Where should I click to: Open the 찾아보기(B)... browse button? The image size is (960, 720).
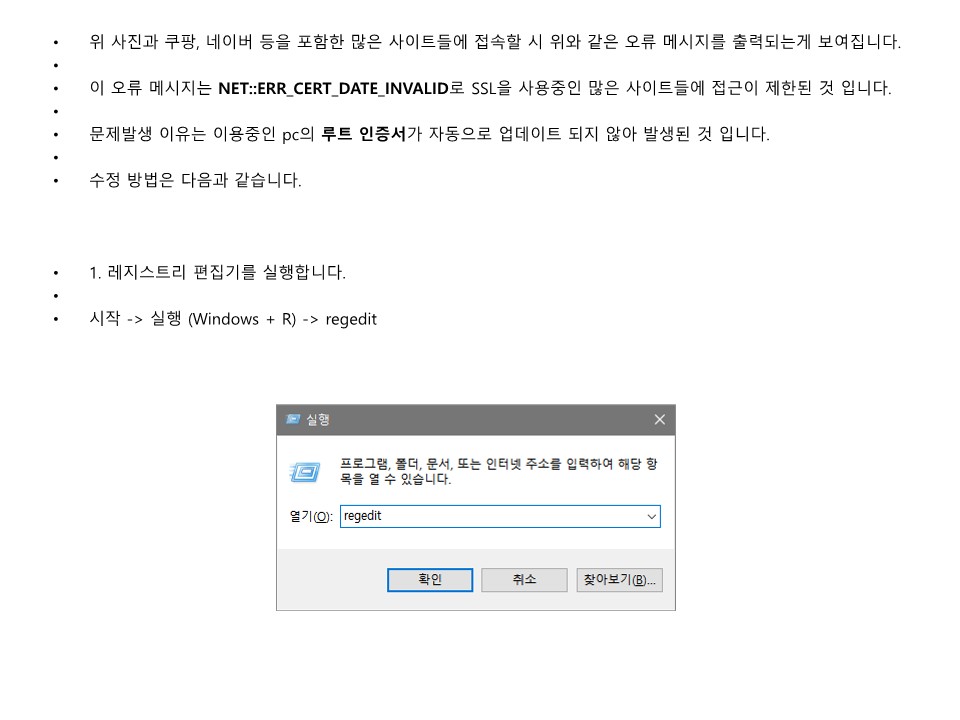tap(619, 580)
